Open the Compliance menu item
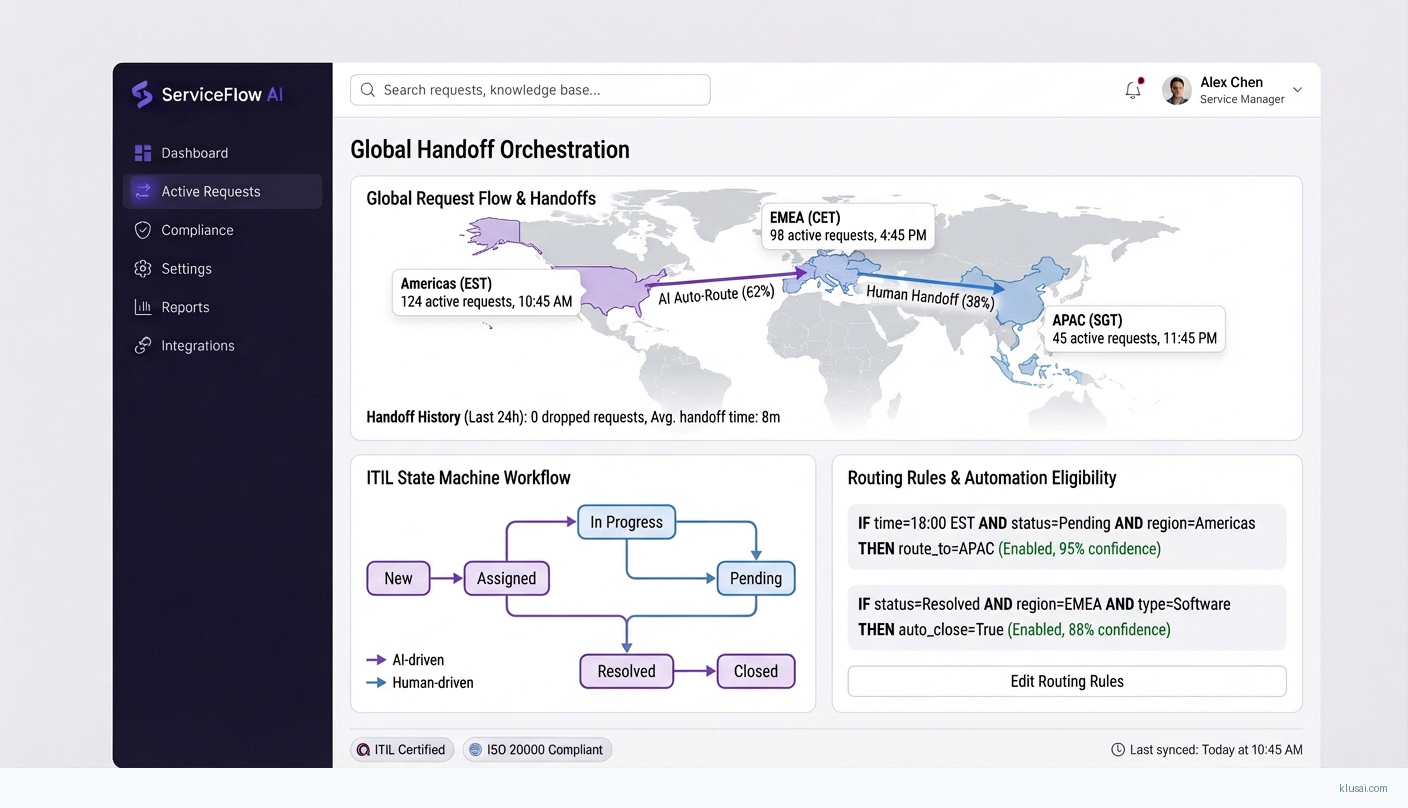1408x808 pixels. click(197, 230)
